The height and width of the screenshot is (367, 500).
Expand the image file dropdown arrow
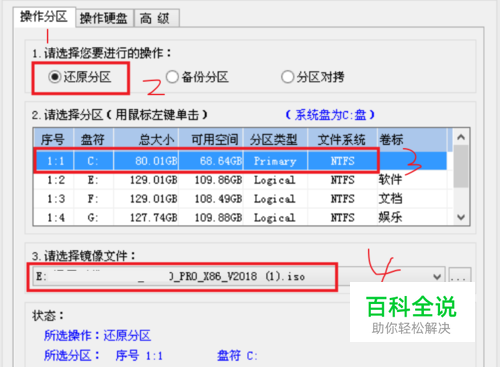(x=437, y=276)
